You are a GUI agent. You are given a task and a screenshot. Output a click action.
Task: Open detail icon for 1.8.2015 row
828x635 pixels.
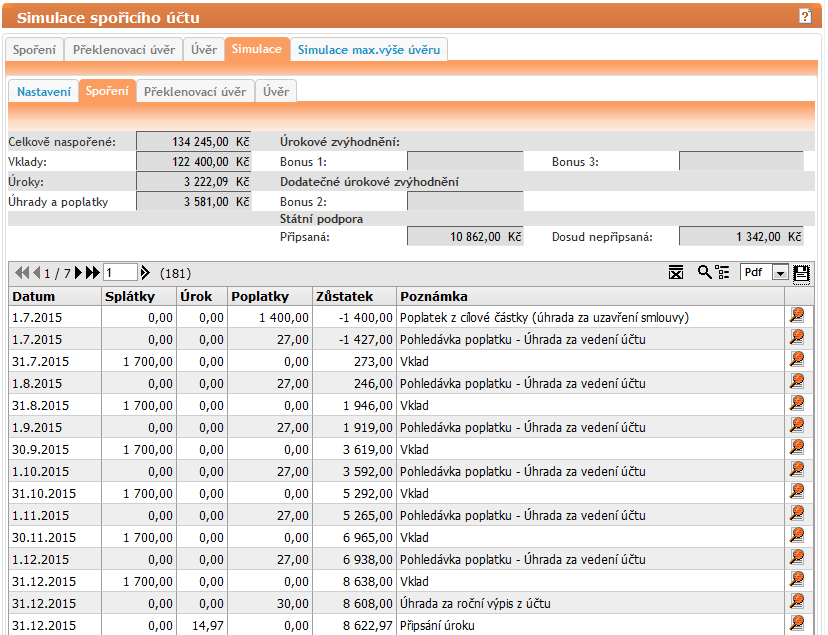(797, 382)
